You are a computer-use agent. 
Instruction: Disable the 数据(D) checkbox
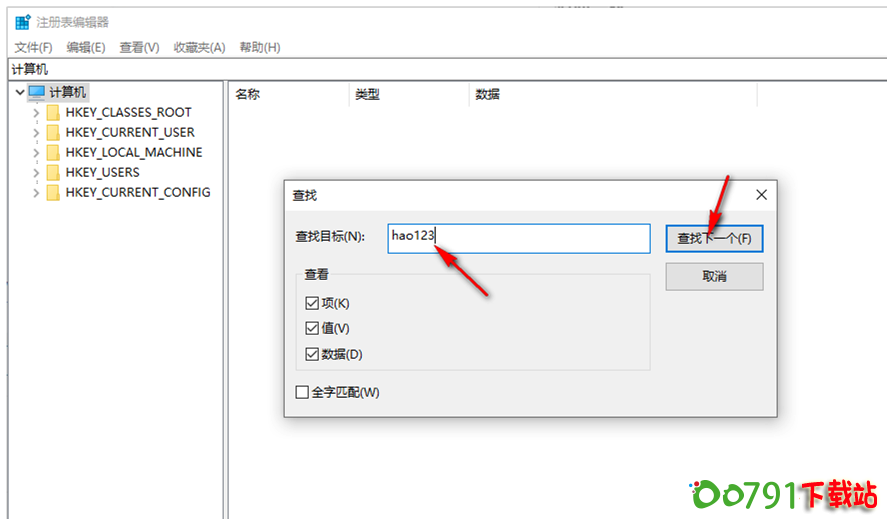click(312, 354)
